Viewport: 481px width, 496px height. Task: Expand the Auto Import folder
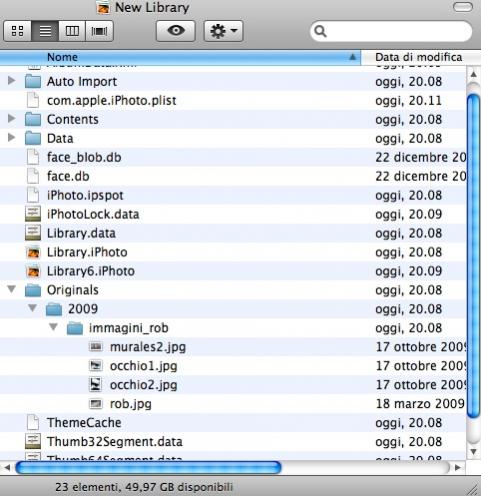click(x=11, y=81)
